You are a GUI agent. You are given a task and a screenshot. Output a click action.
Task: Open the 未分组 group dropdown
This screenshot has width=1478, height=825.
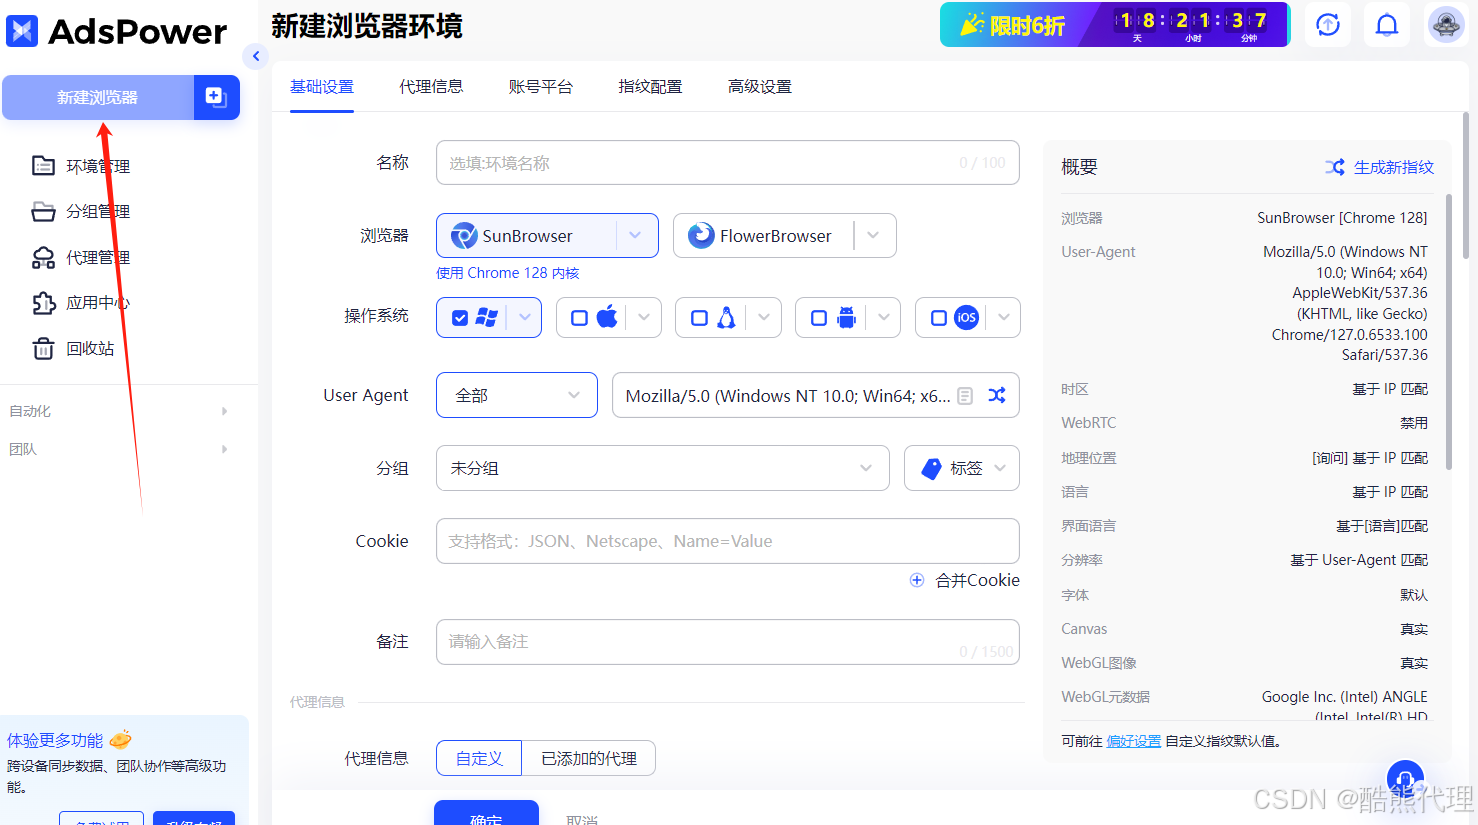pos(662,468)
